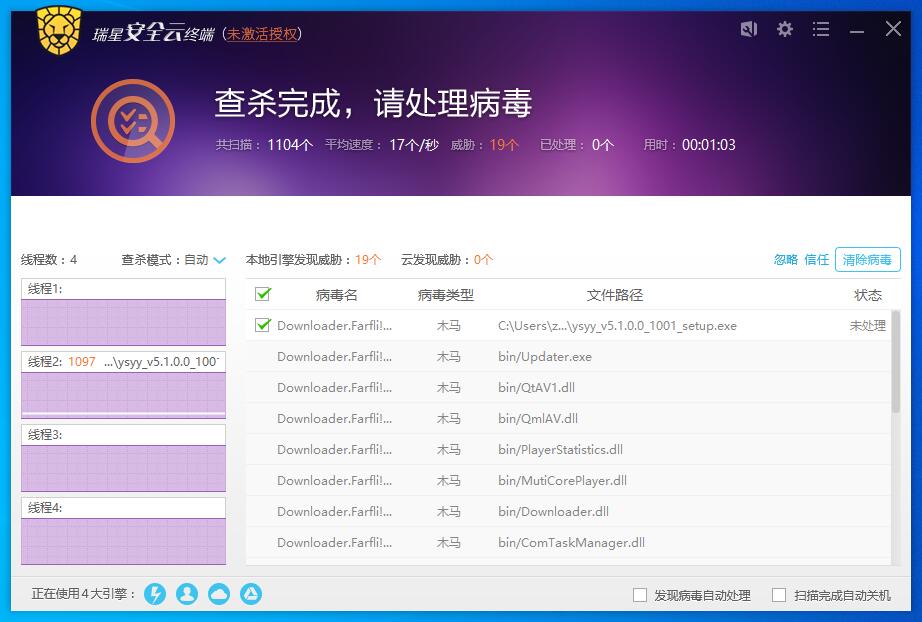
Task: Enable 发现病毒自动处理 checkbox
Action: (640, 595)
